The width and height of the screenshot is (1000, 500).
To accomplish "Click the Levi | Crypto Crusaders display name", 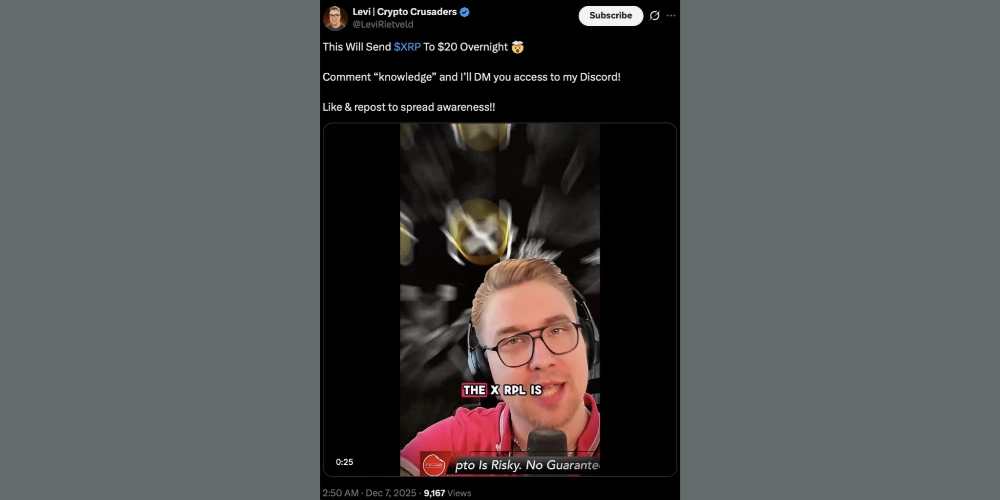I will (x=404, y=11).
